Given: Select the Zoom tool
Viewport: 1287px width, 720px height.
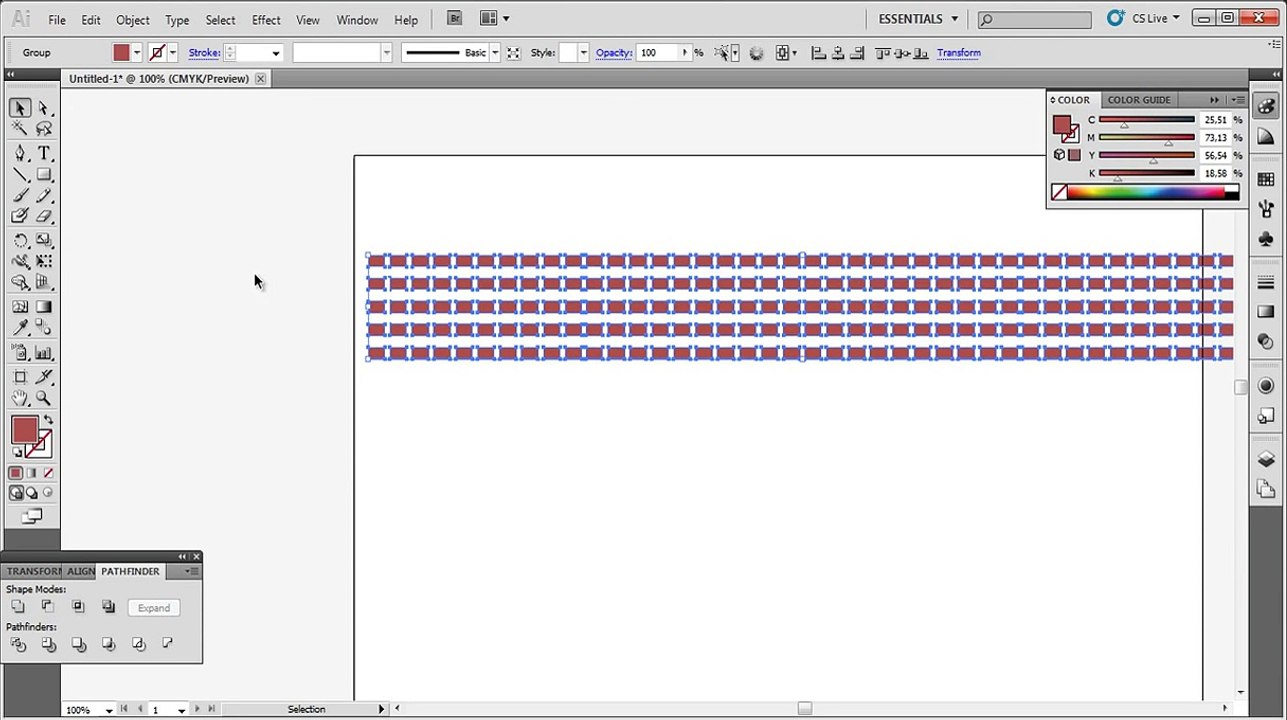Looking at the screenshot, I should click(x=44, y=398).
